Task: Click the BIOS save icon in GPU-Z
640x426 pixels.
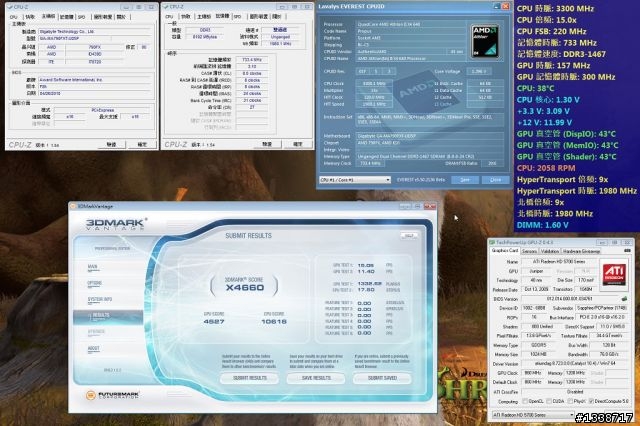Action: [624, 299]
